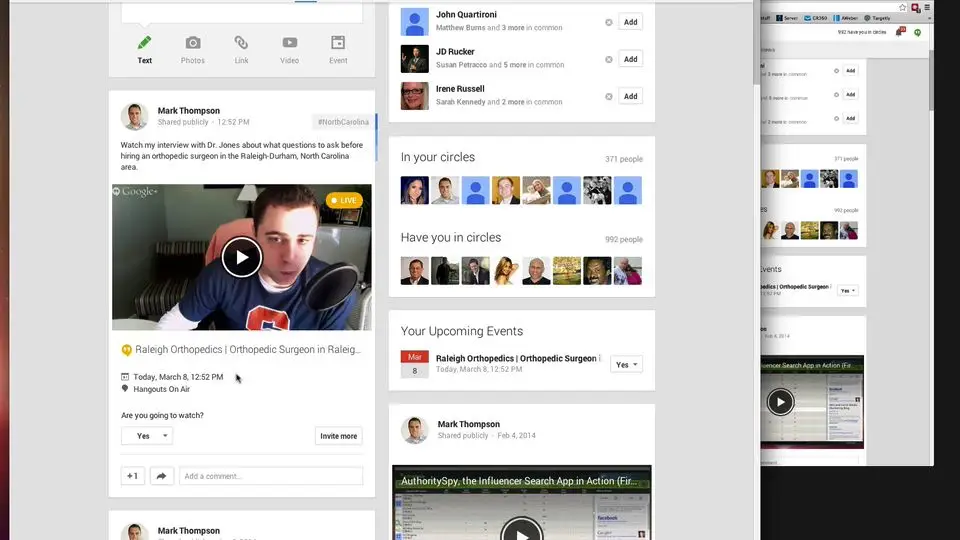960x540 pixels.
Task: Click the 12:52 PM post timestamp
Action: 233,122
